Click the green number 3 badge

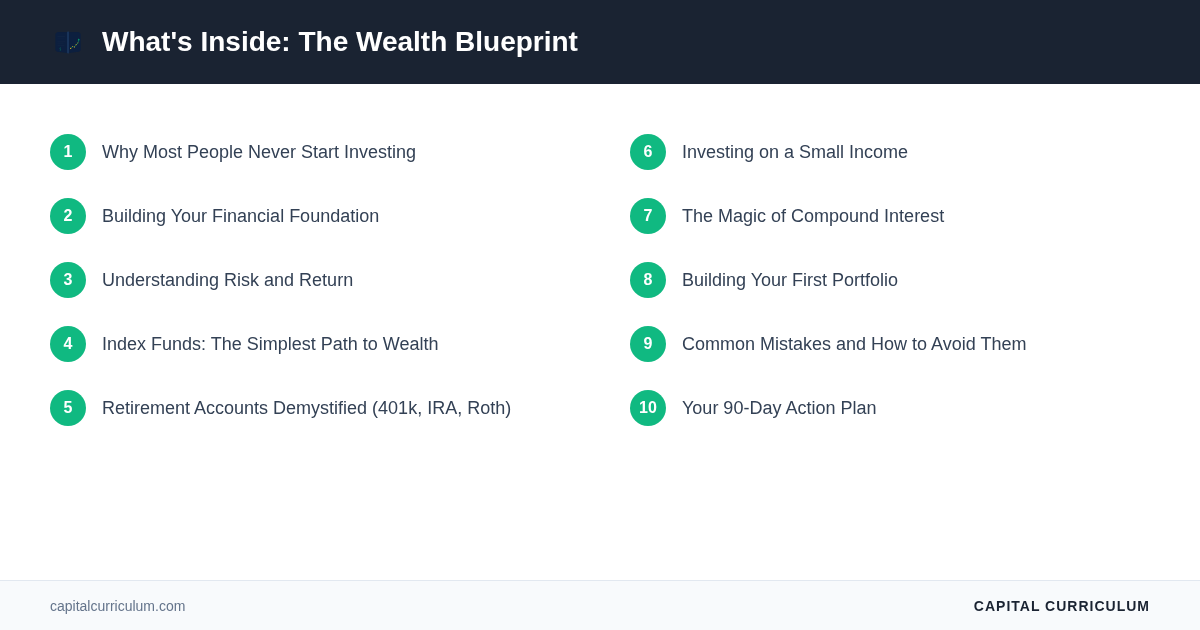[x=68, y=280]
